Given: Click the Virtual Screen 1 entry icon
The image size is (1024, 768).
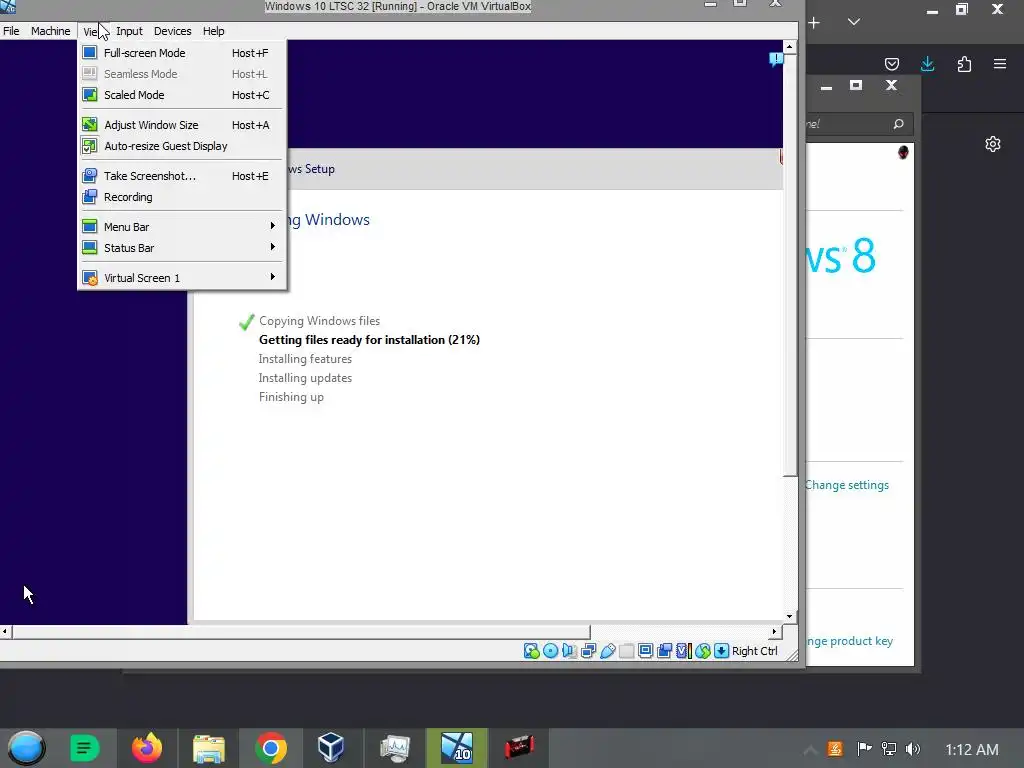Looking at the screenshot, I should tap(90, 278).
